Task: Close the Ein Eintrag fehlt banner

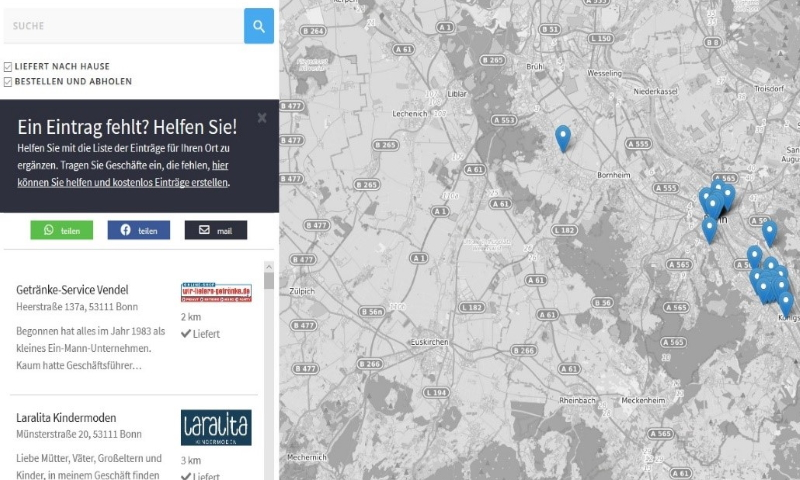Action: [262, 118]
